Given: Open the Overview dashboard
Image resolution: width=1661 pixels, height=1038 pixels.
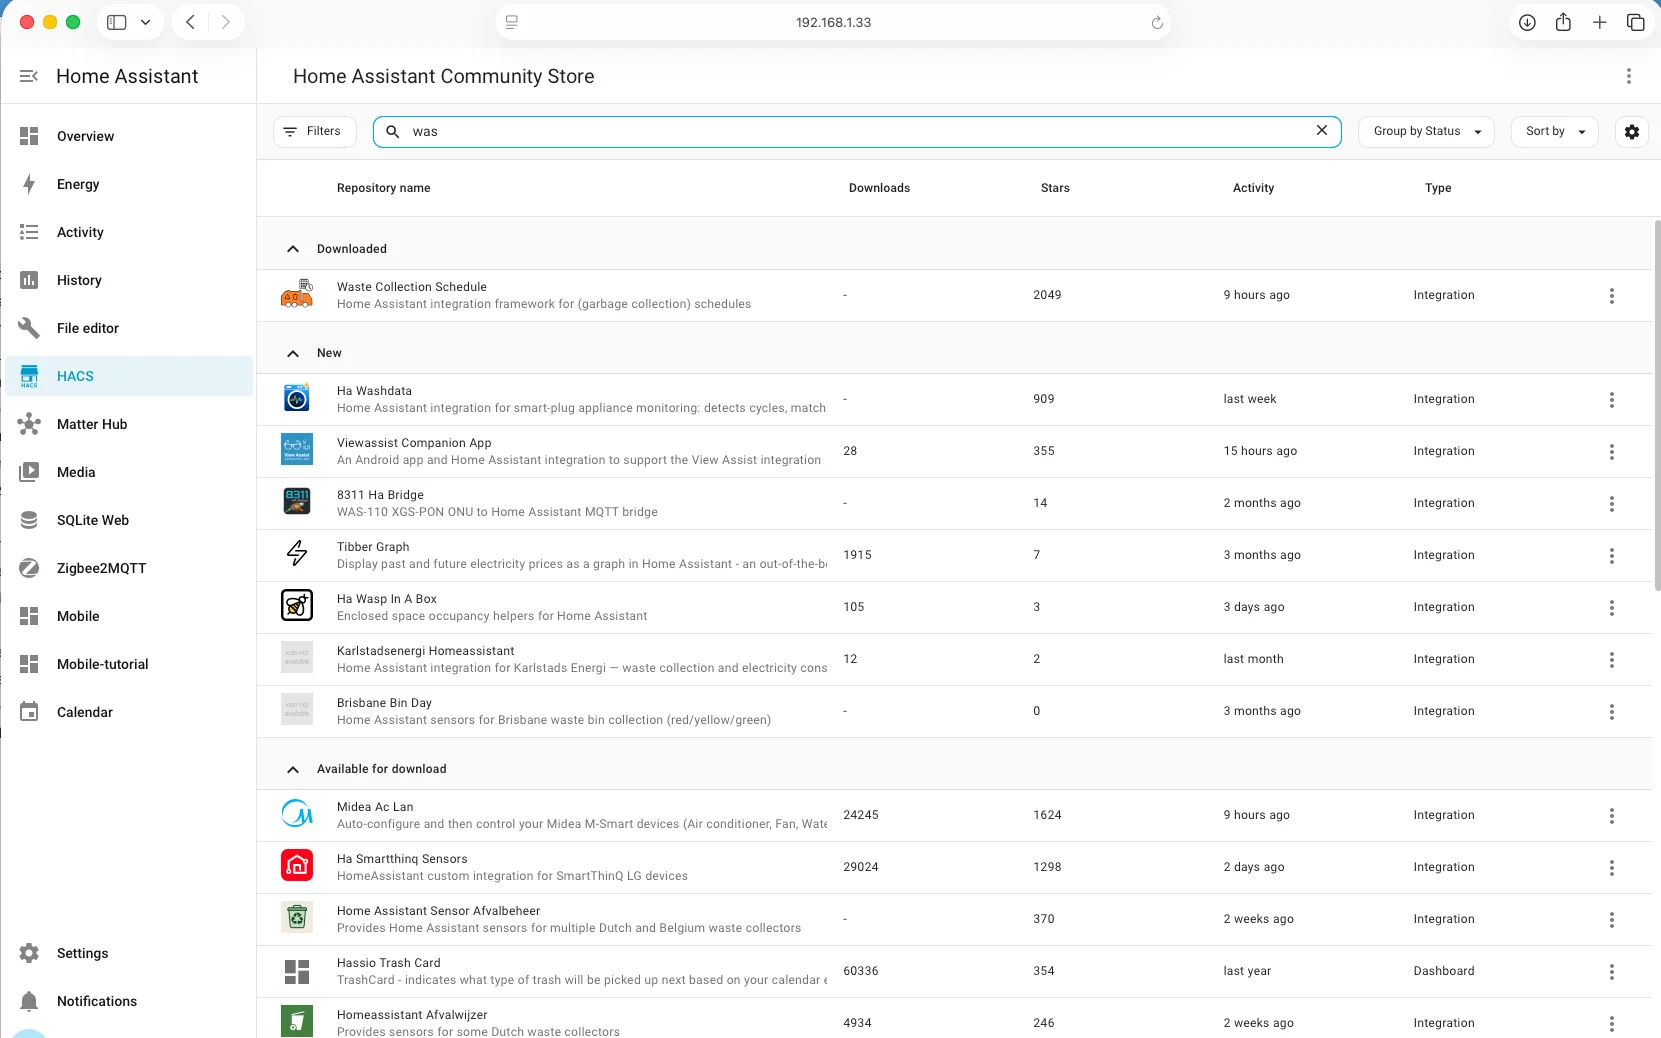Looking at the screenshot, I should (129, 136).
